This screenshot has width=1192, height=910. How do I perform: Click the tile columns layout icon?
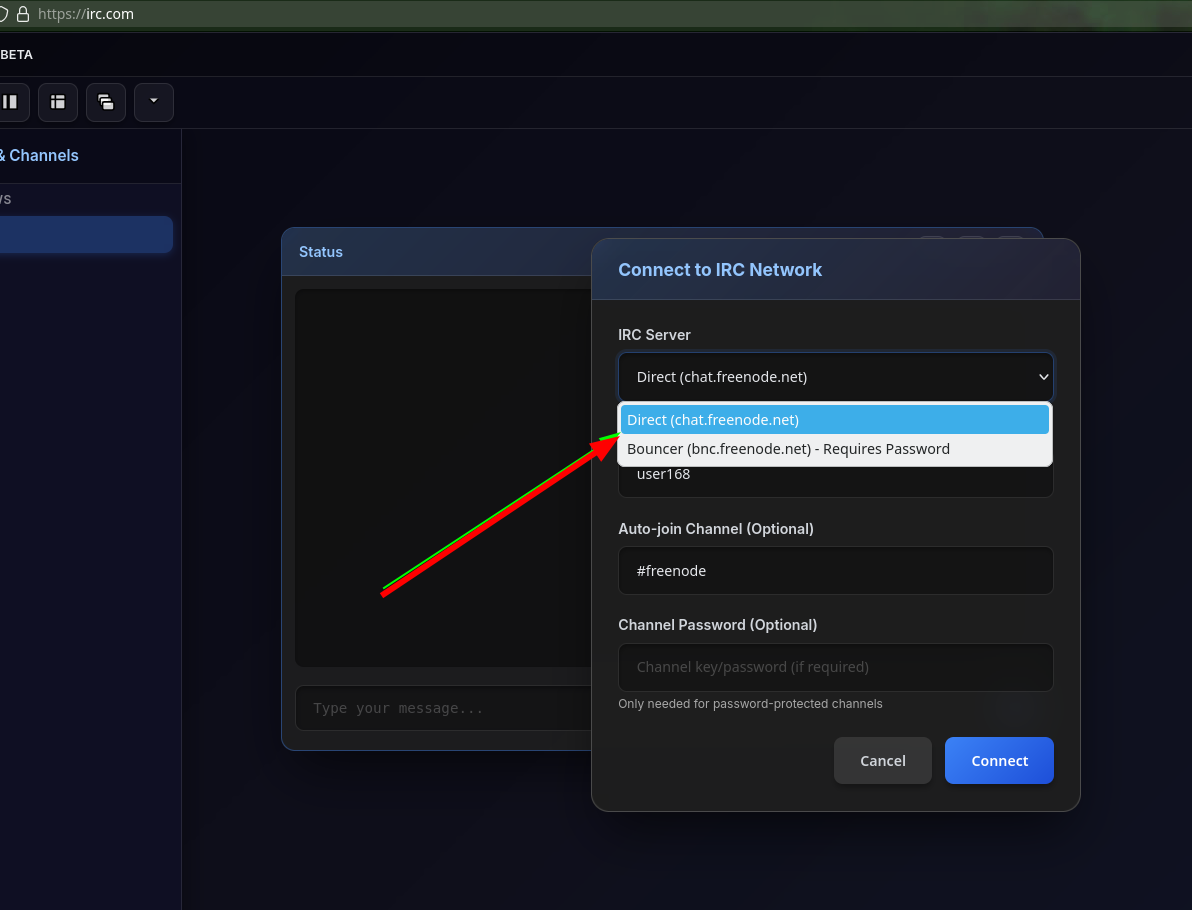(10, 102)
